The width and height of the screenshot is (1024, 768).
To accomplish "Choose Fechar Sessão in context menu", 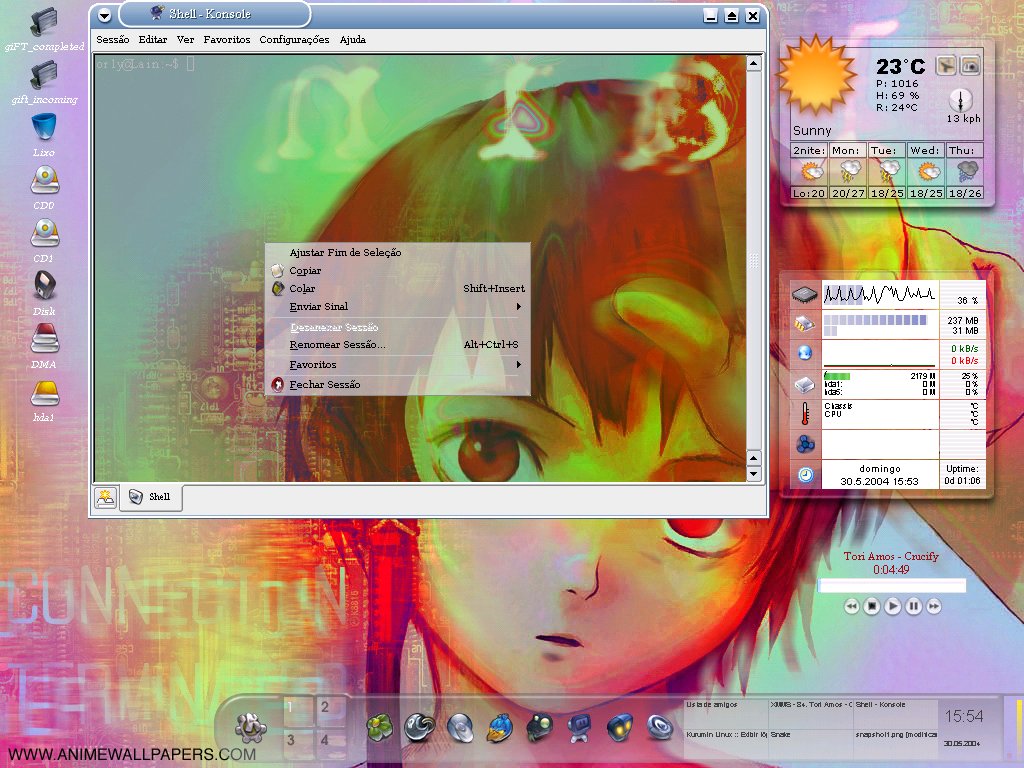I will click(x=398, y=384).
